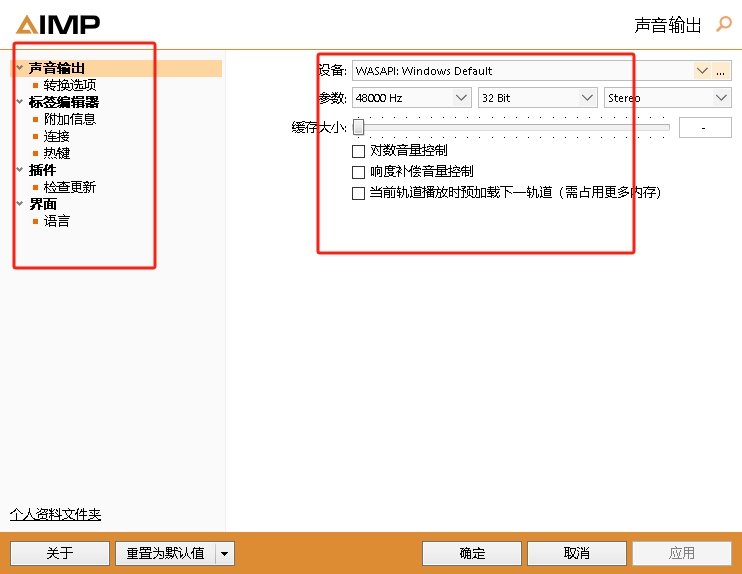Click the cache size value field
The width and height of the screenshot is (742, 574).
[x=705, y=128]
